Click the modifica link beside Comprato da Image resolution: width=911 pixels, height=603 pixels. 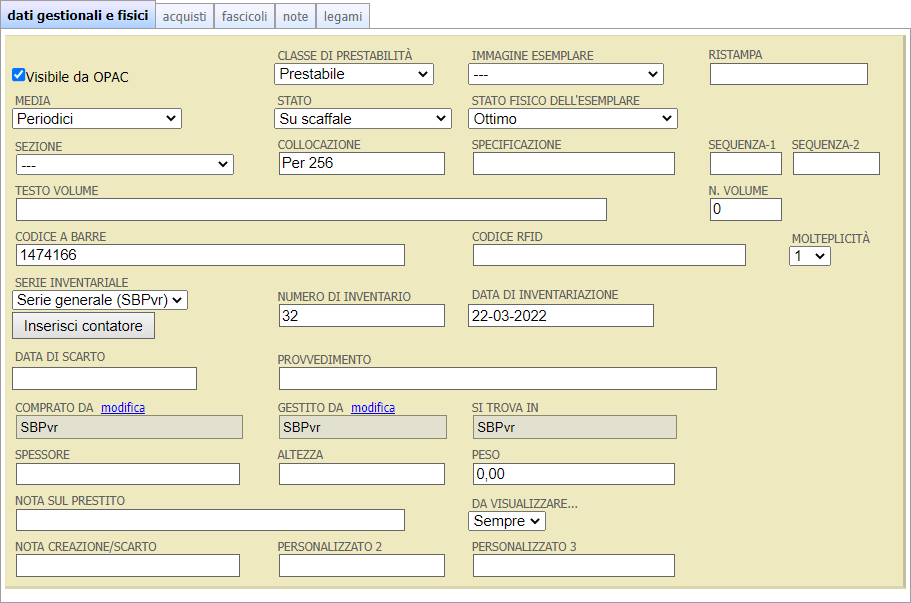[123, 408]
